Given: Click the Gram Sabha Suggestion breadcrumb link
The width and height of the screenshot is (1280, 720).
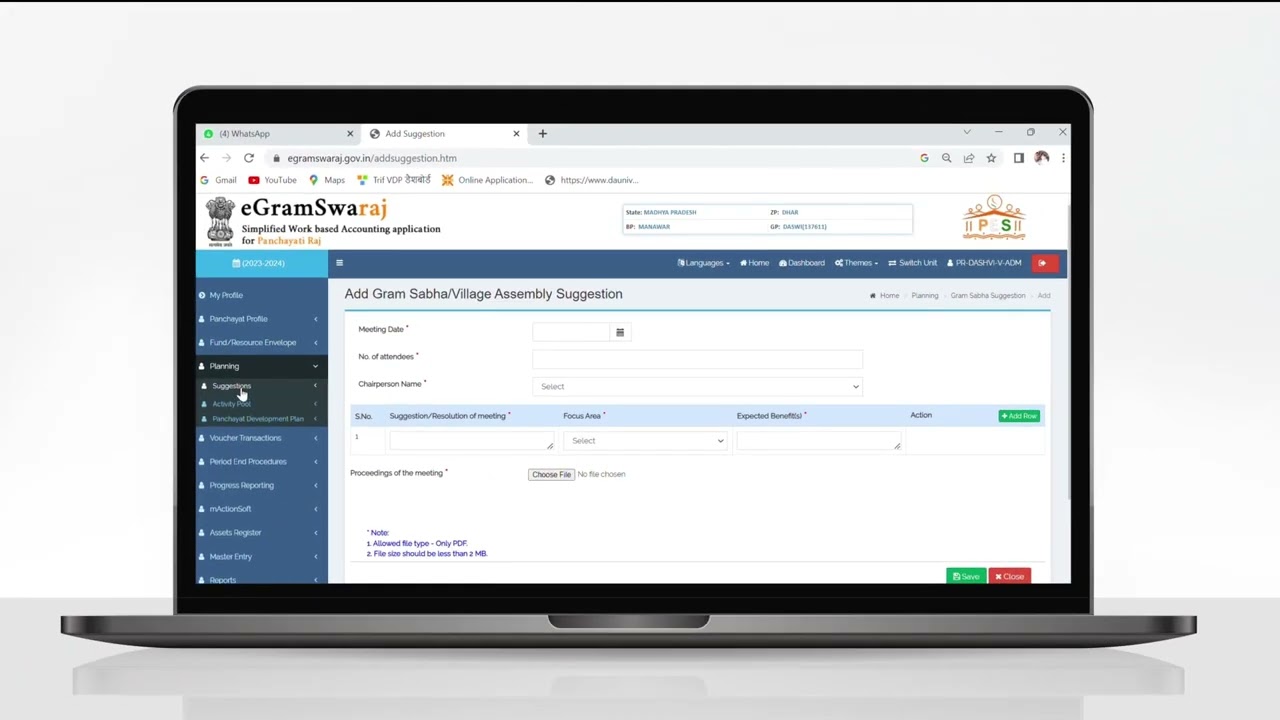Looking at the screenshot, I should [988, 296].
